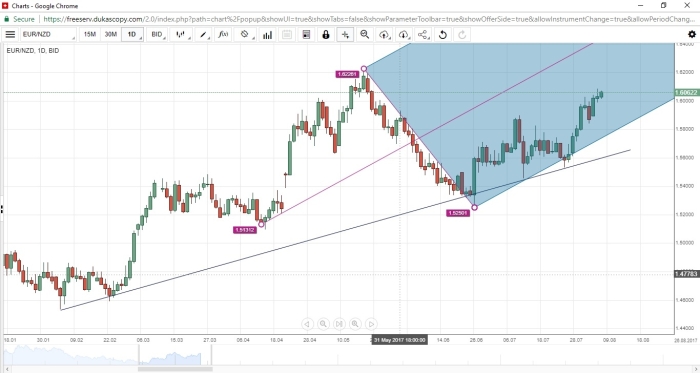The width and height of the screenshot is (700, 373).
Task: Open the cloud download option
Action: click(x=404, y=34)
